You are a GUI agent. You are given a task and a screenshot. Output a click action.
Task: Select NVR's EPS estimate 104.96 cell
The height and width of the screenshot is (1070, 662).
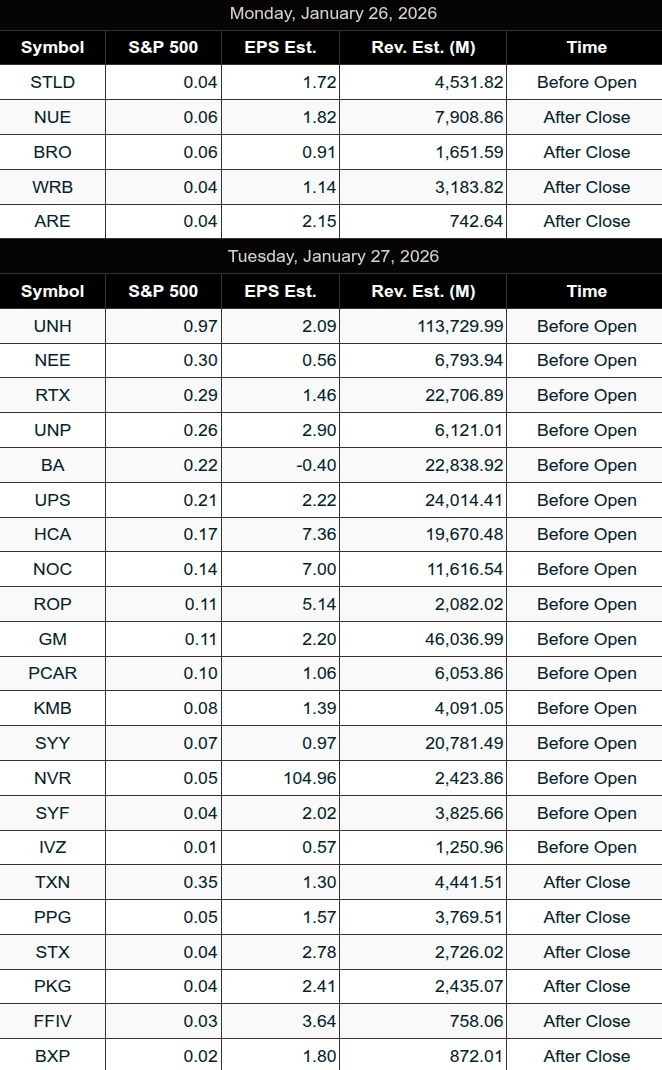(307, 778)
